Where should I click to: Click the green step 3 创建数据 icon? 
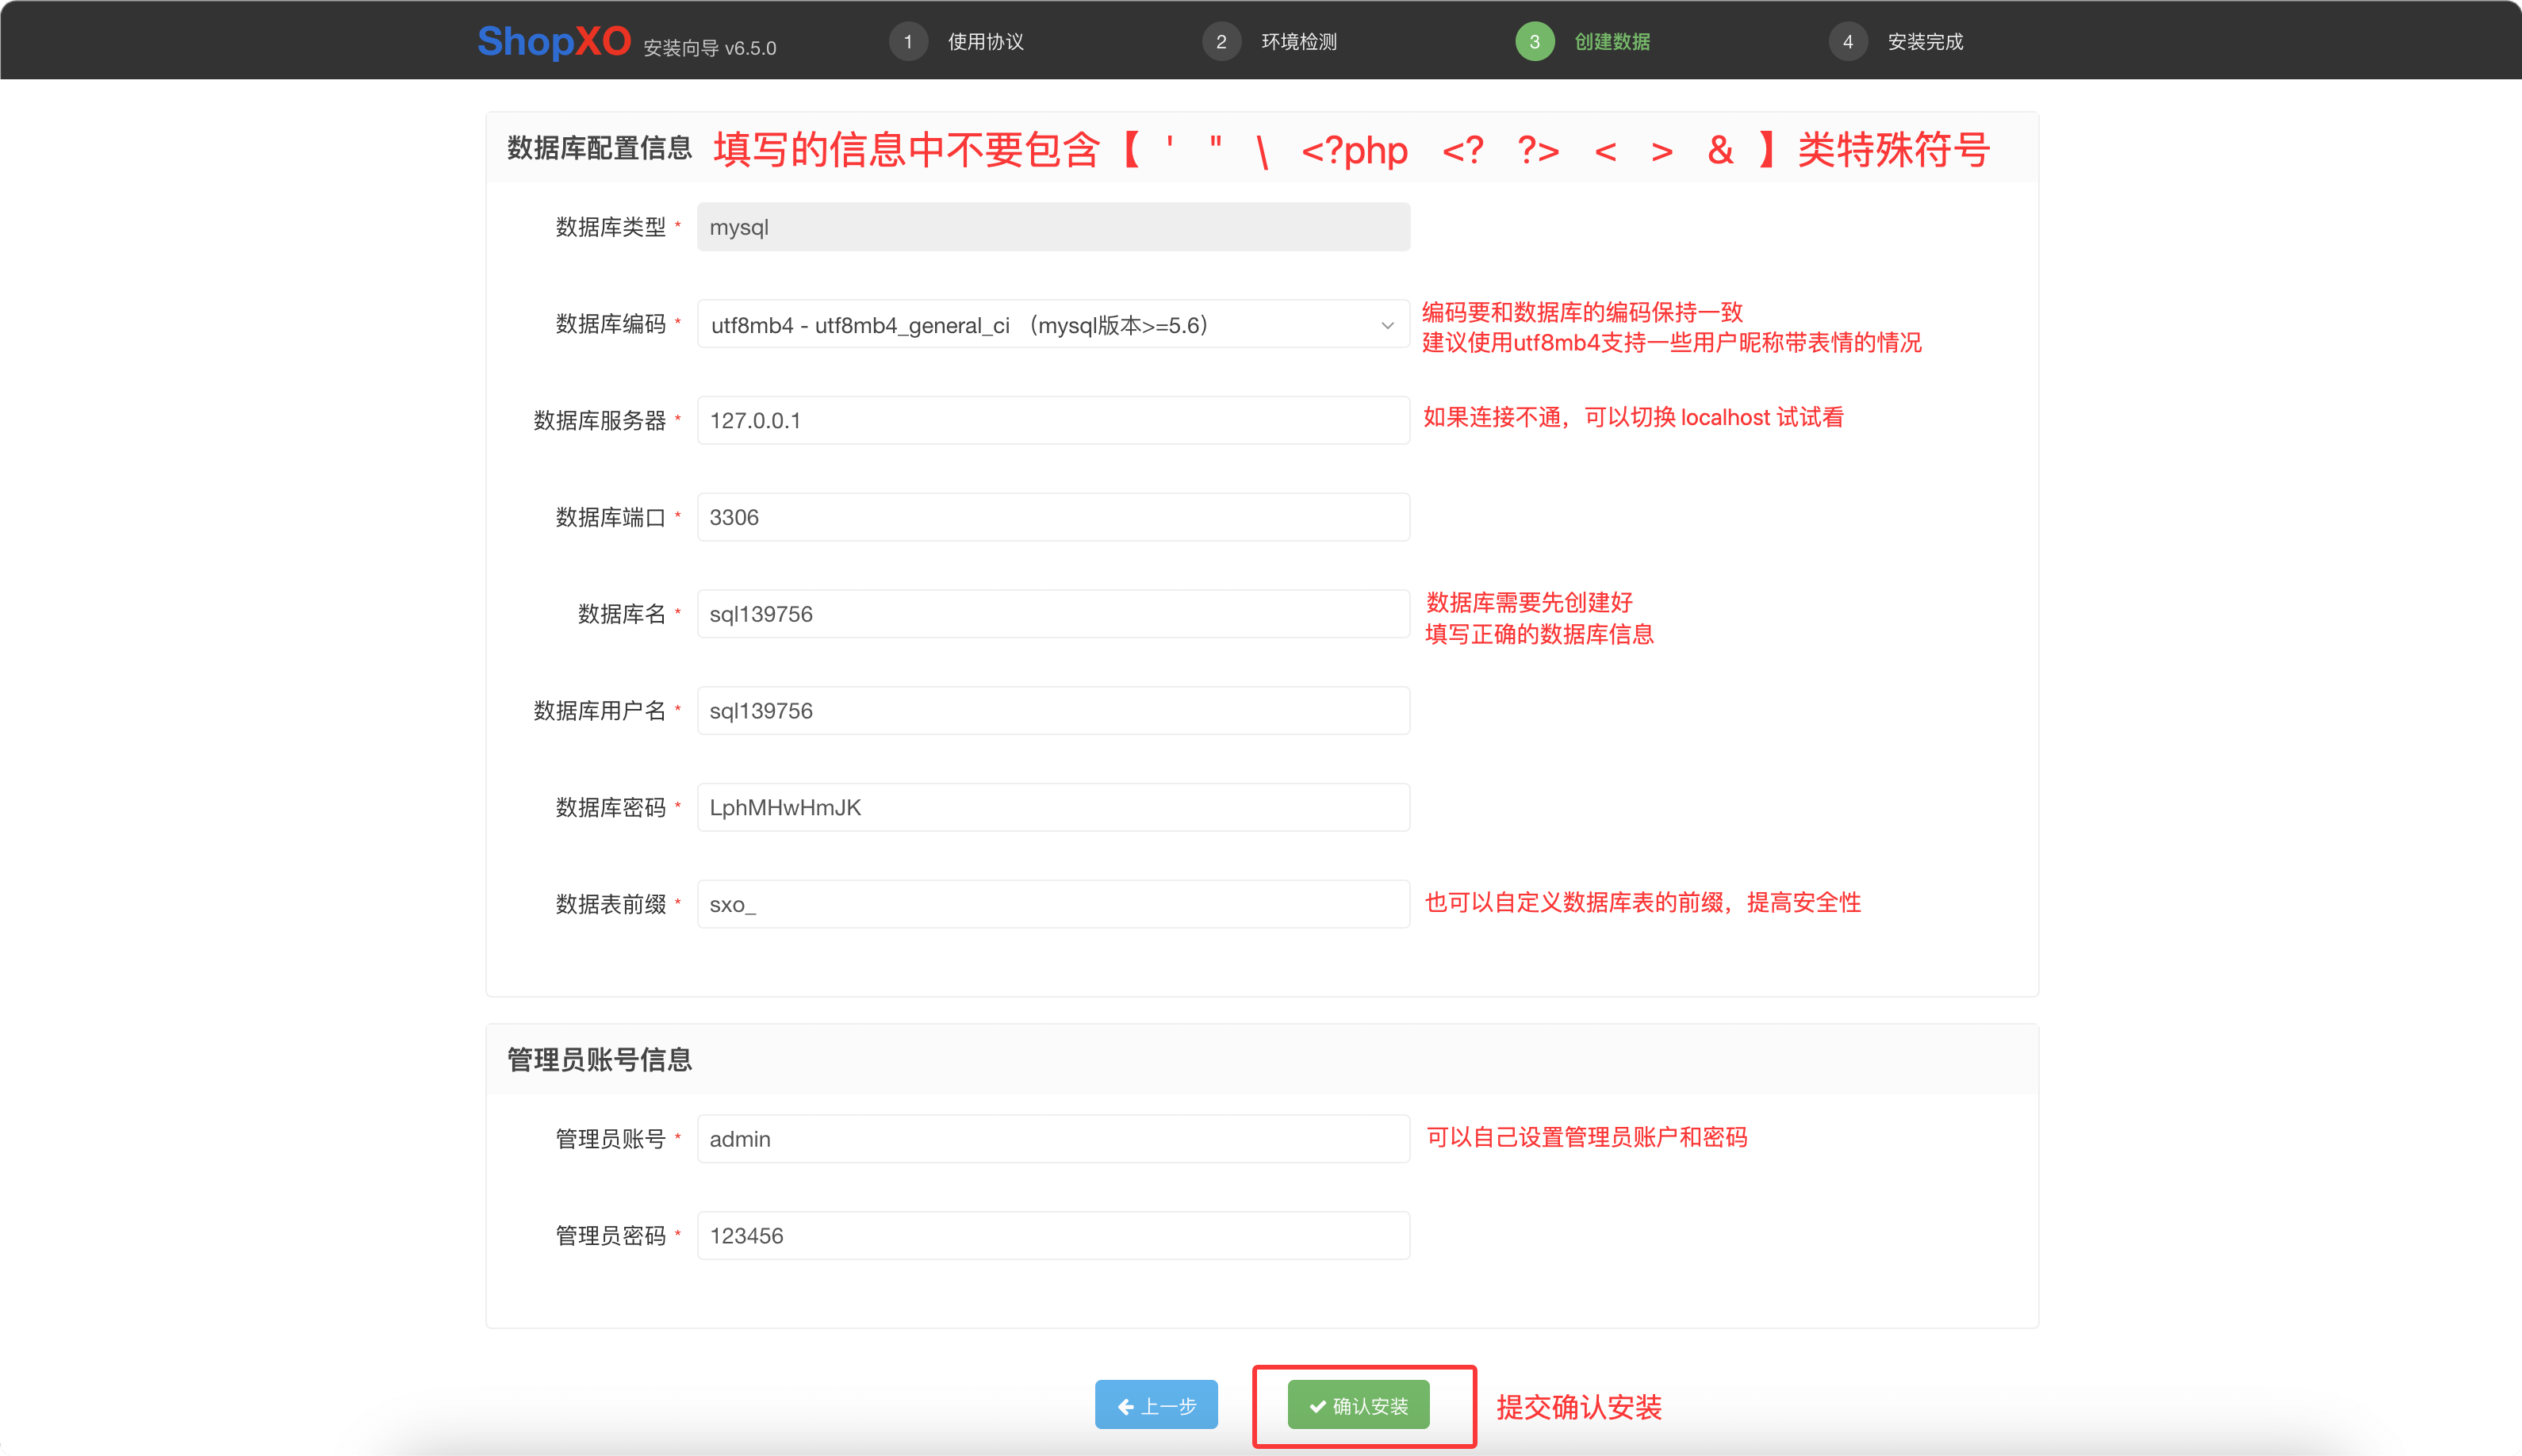(x=1535, y=41)
